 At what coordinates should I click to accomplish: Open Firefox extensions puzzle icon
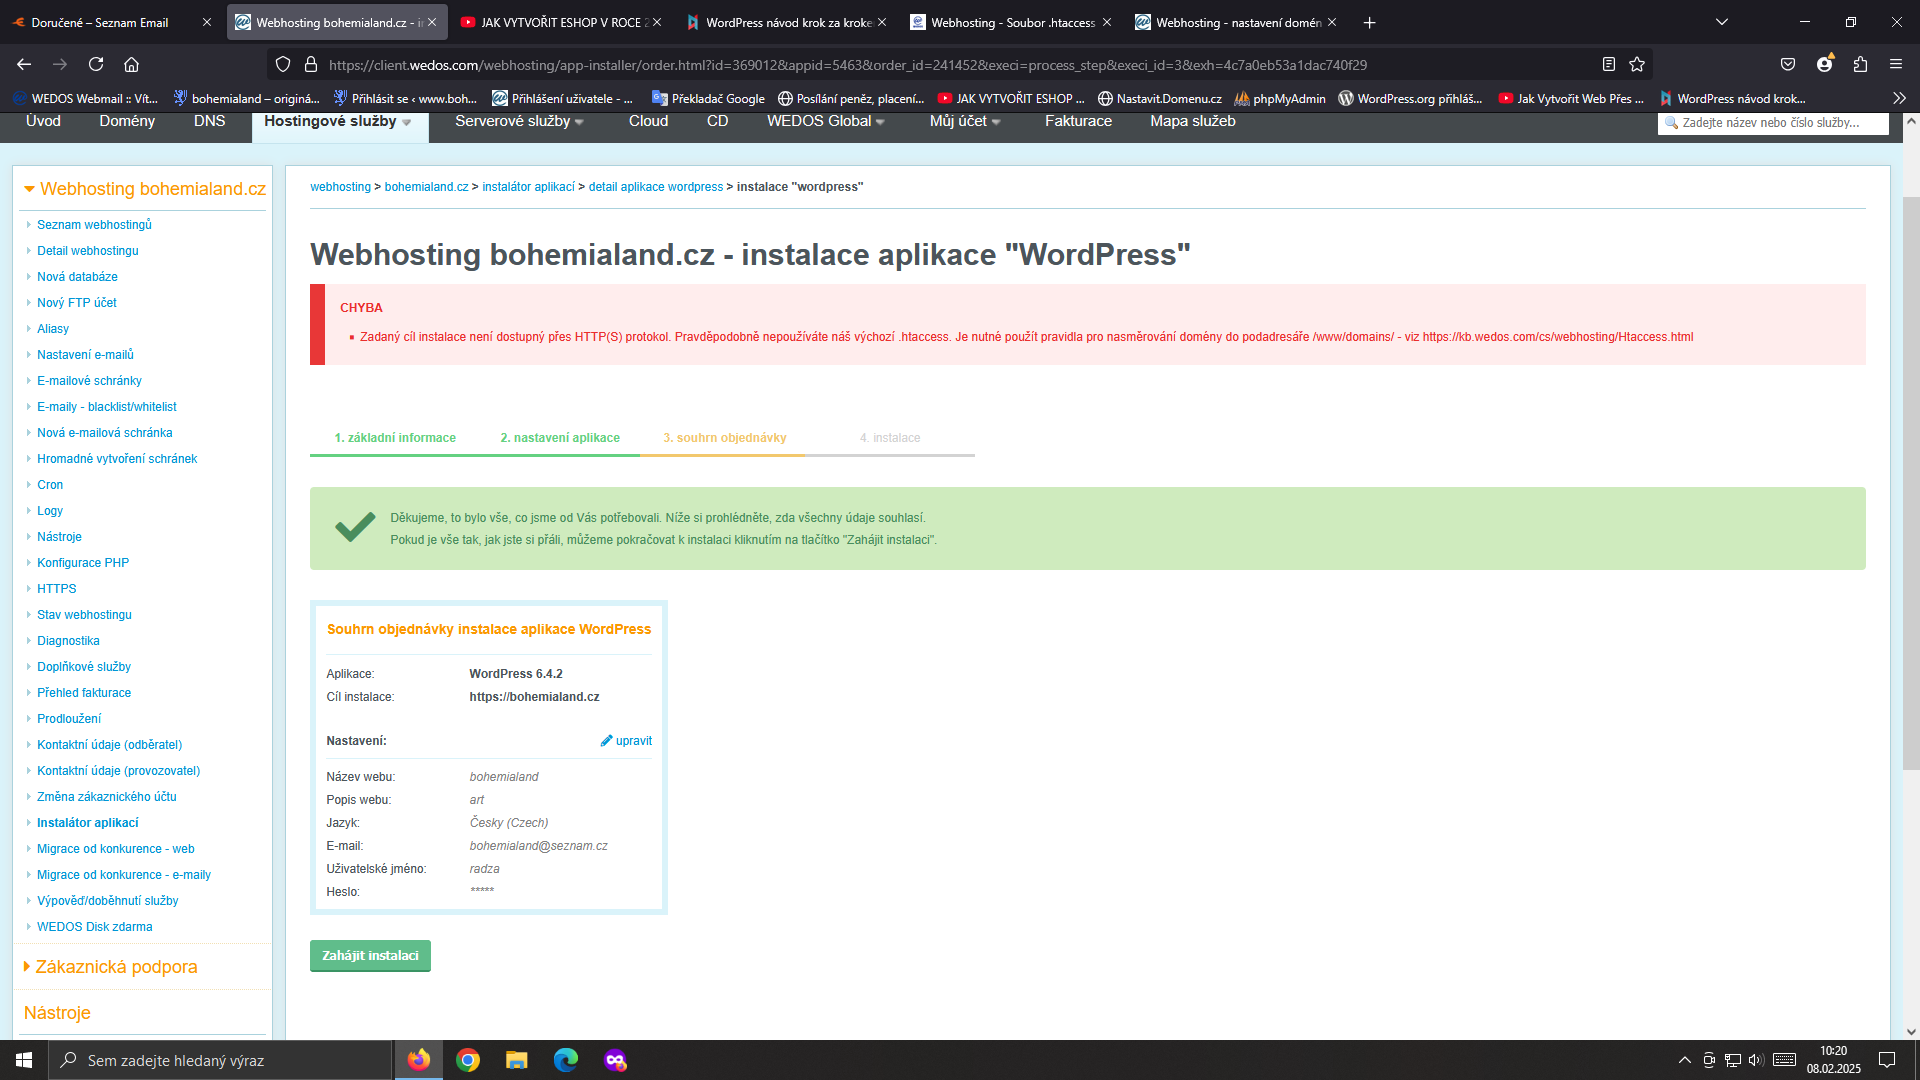pos(1860,64)
